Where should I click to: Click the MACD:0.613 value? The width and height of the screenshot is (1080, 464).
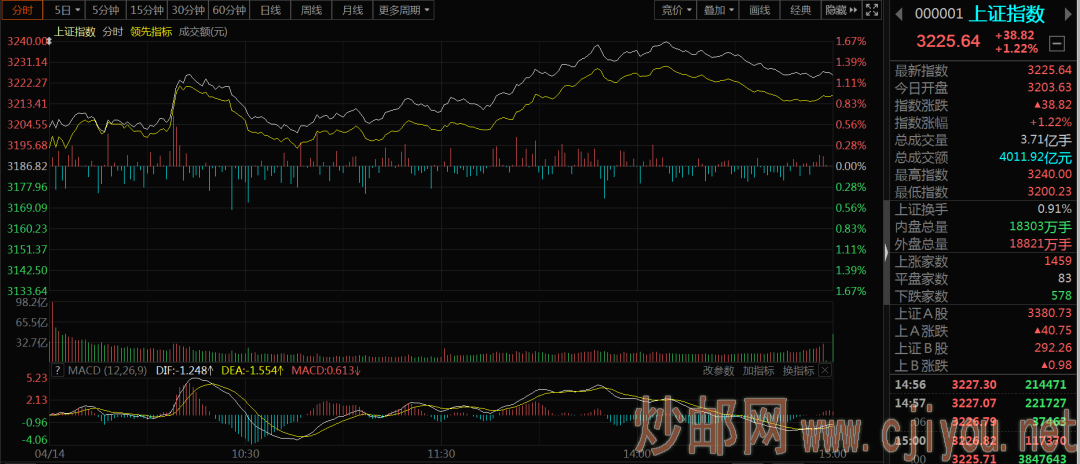(328, 370)
